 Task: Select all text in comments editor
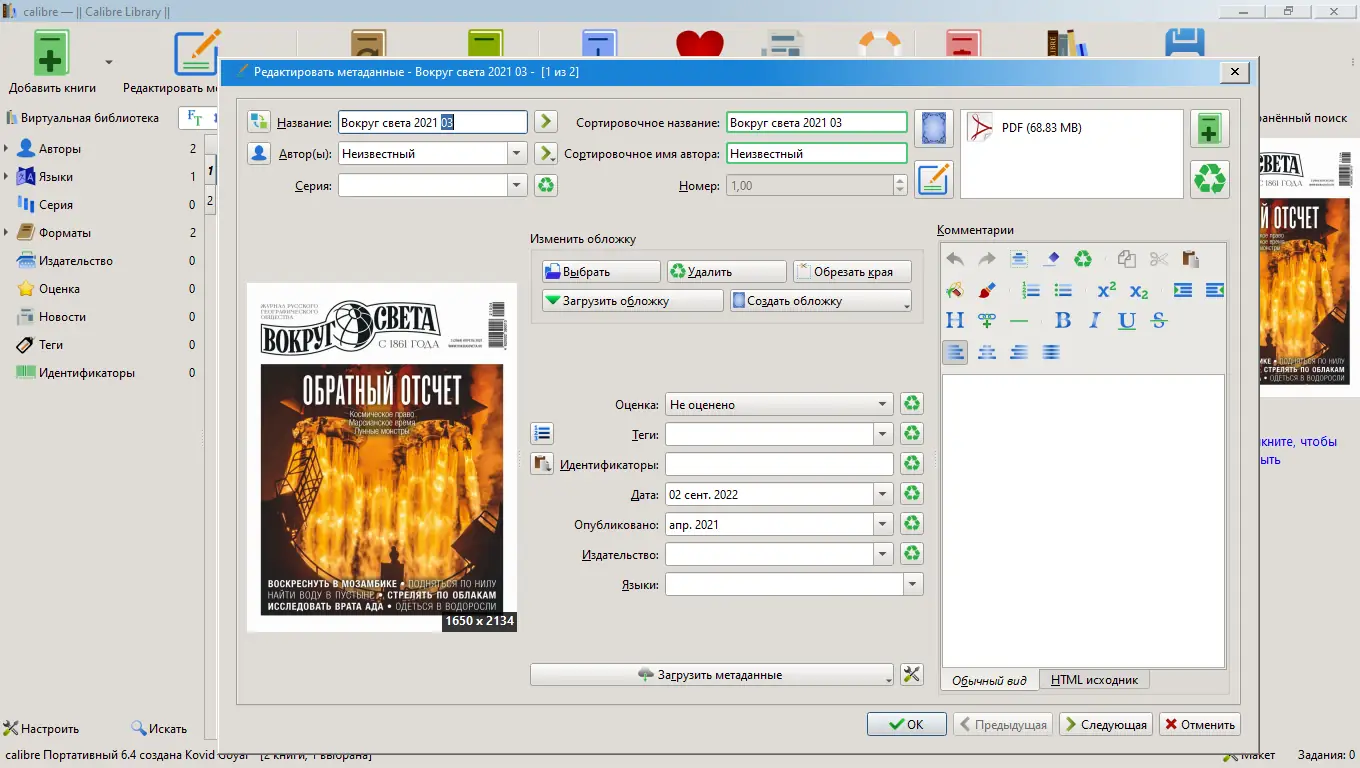(x=1019, y=259)
